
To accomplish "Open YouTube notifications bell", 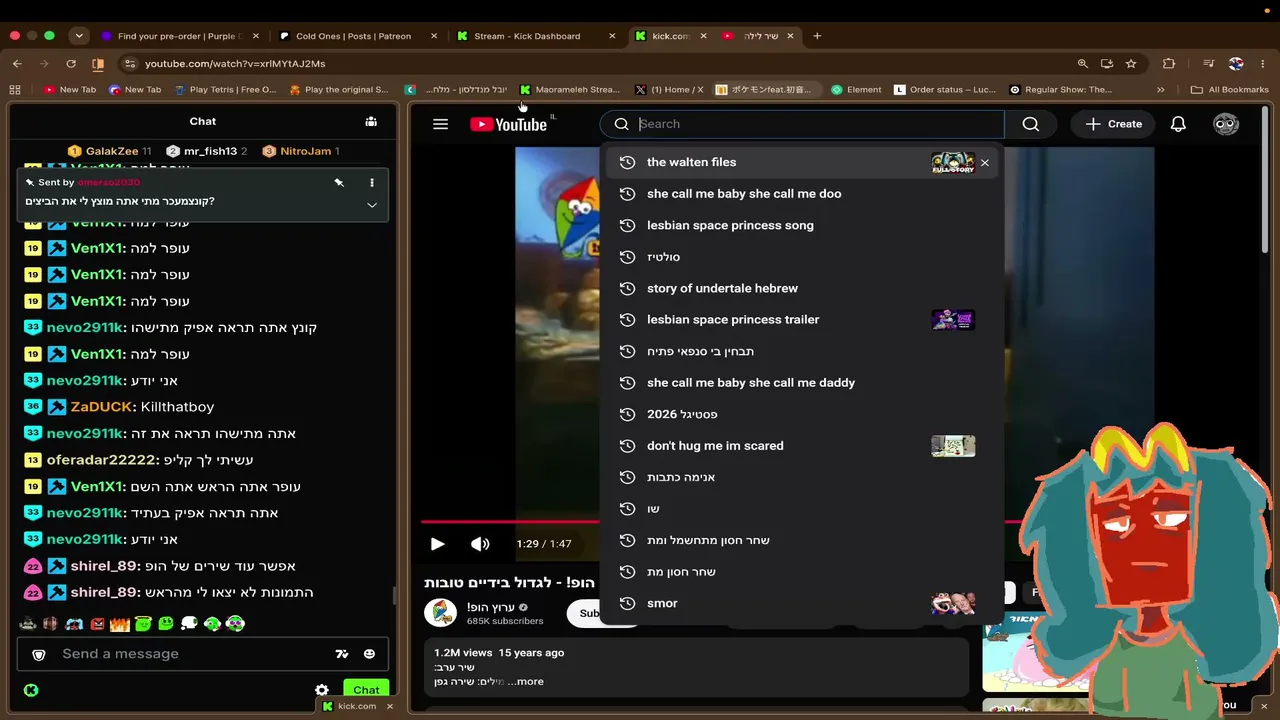I will pos(1178,124).
